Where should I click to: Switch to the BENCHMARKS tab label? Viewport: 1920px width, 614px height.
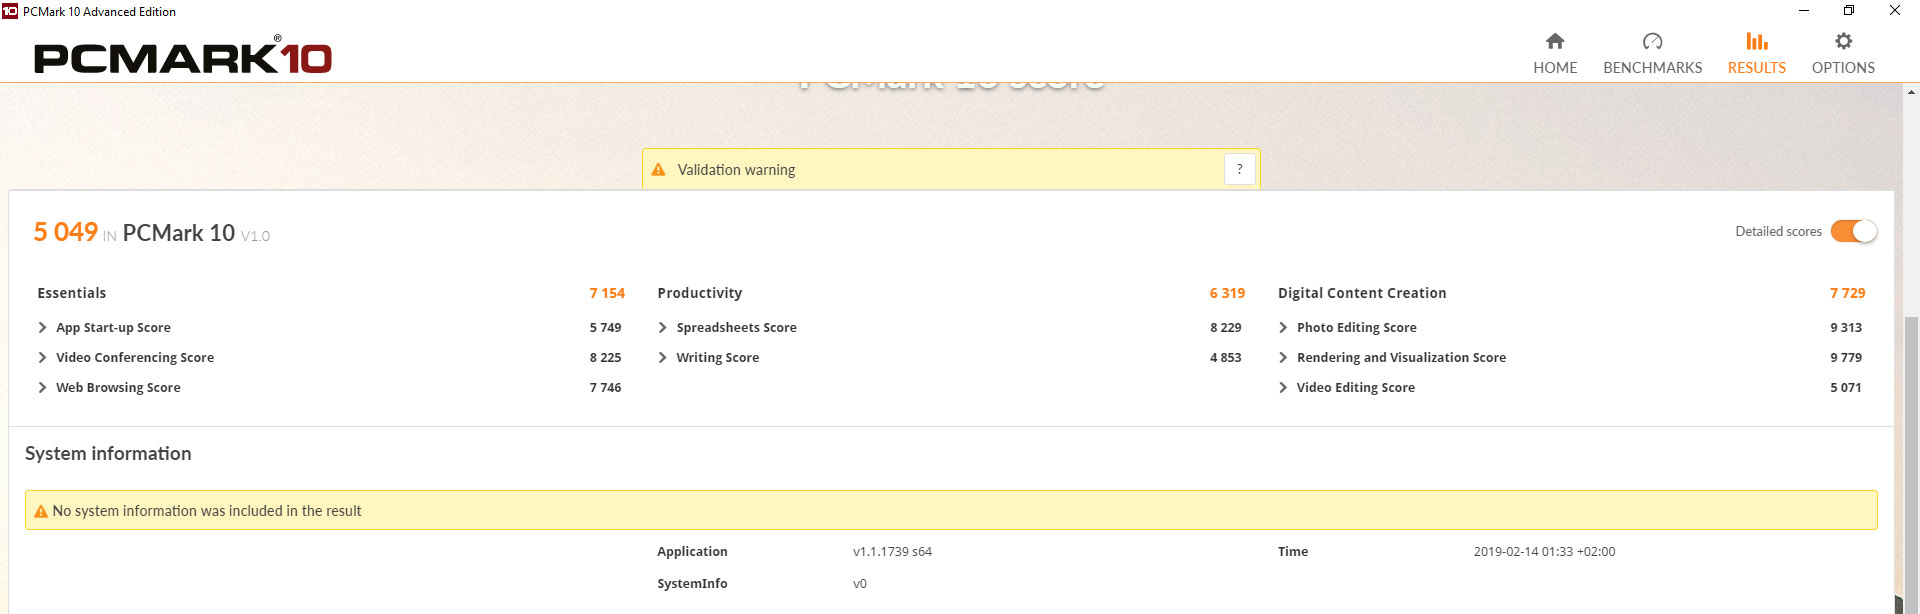pos(1652,67)
